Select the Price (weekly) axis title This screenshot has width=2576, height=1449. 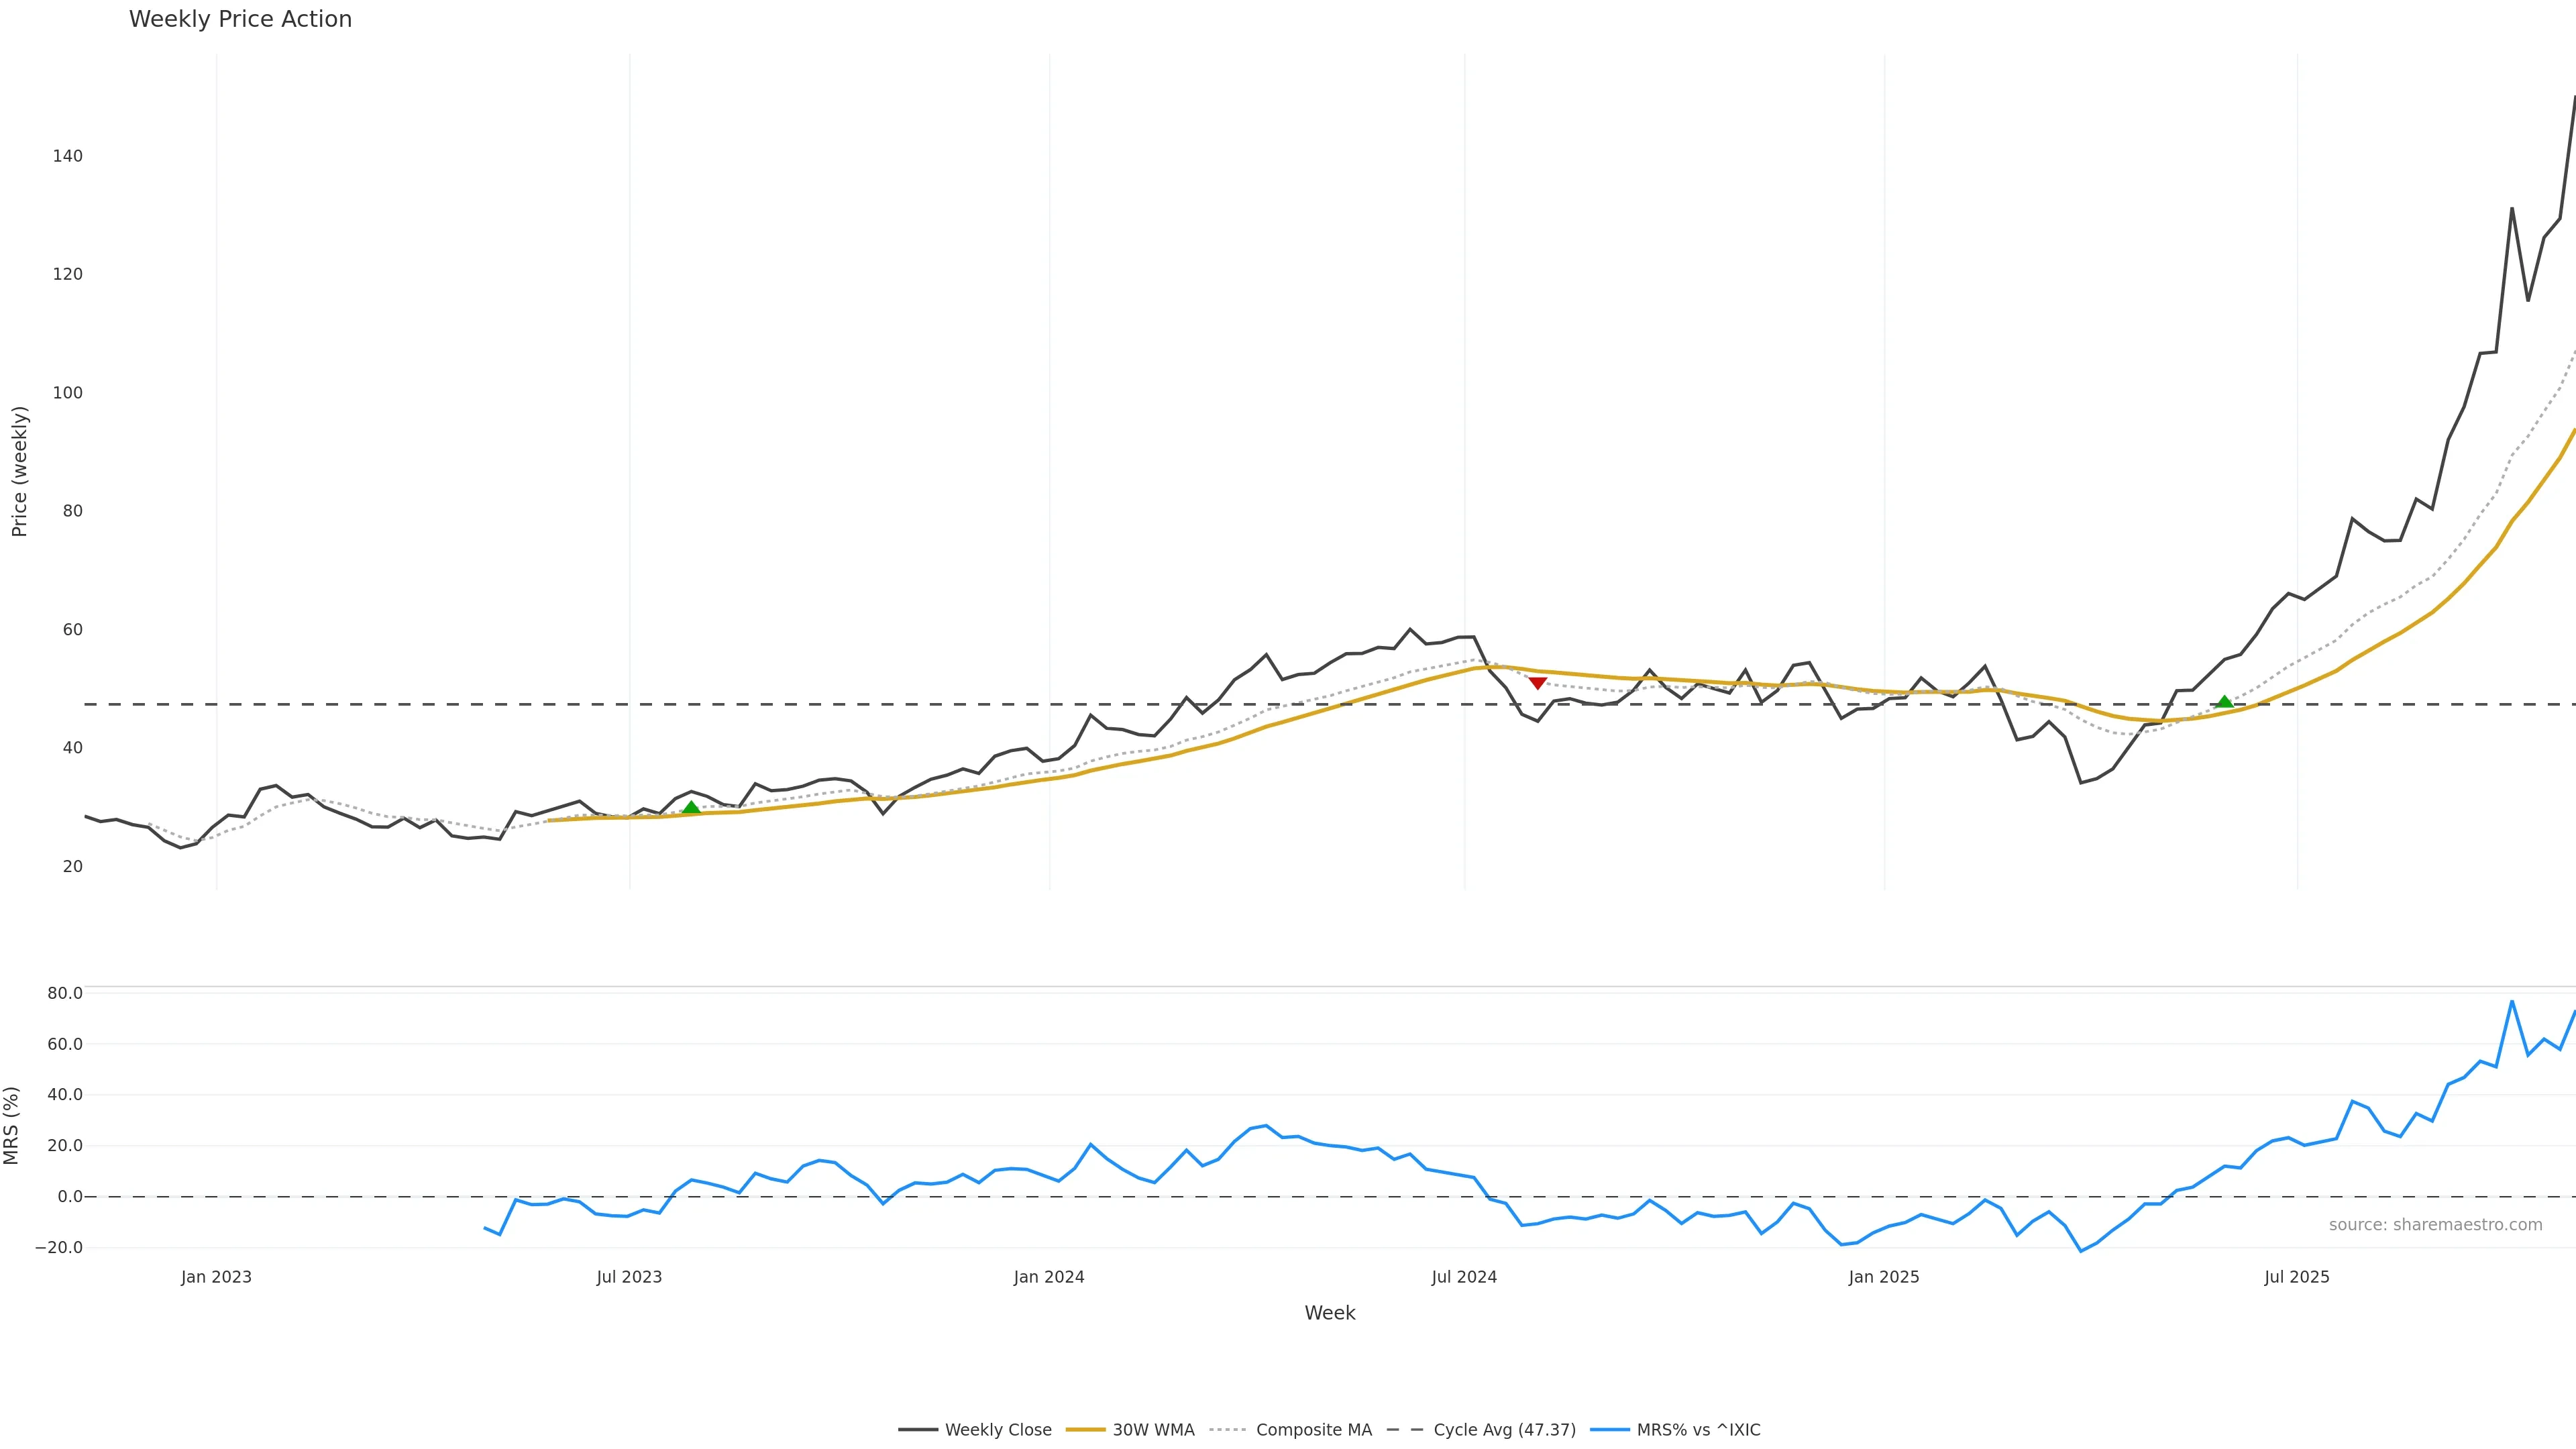pyautogui.click(x=19, y=471)
